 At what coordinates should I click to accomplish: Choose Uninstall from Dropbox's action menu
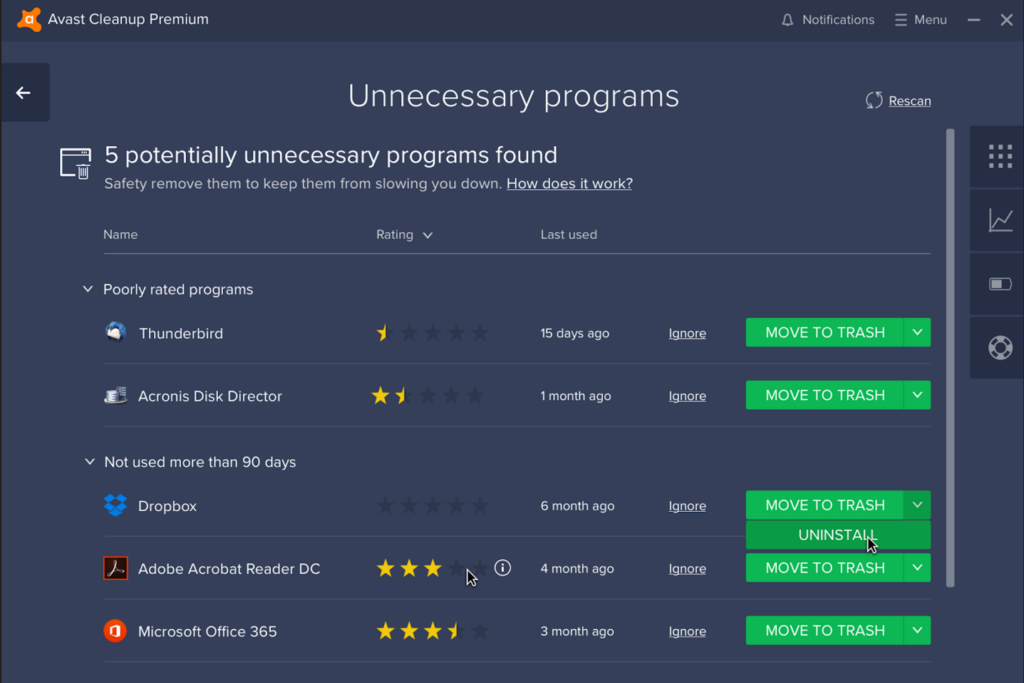837,535
